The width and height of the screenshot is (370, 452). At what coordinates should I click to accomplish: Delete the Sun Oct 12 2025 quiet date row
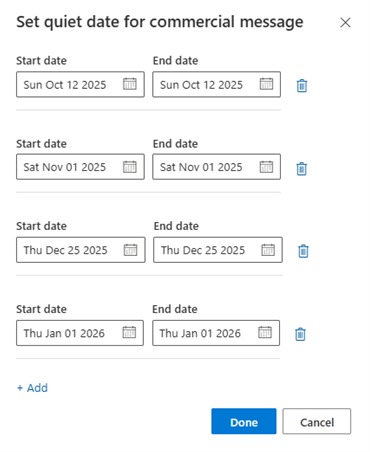point(302,86)
